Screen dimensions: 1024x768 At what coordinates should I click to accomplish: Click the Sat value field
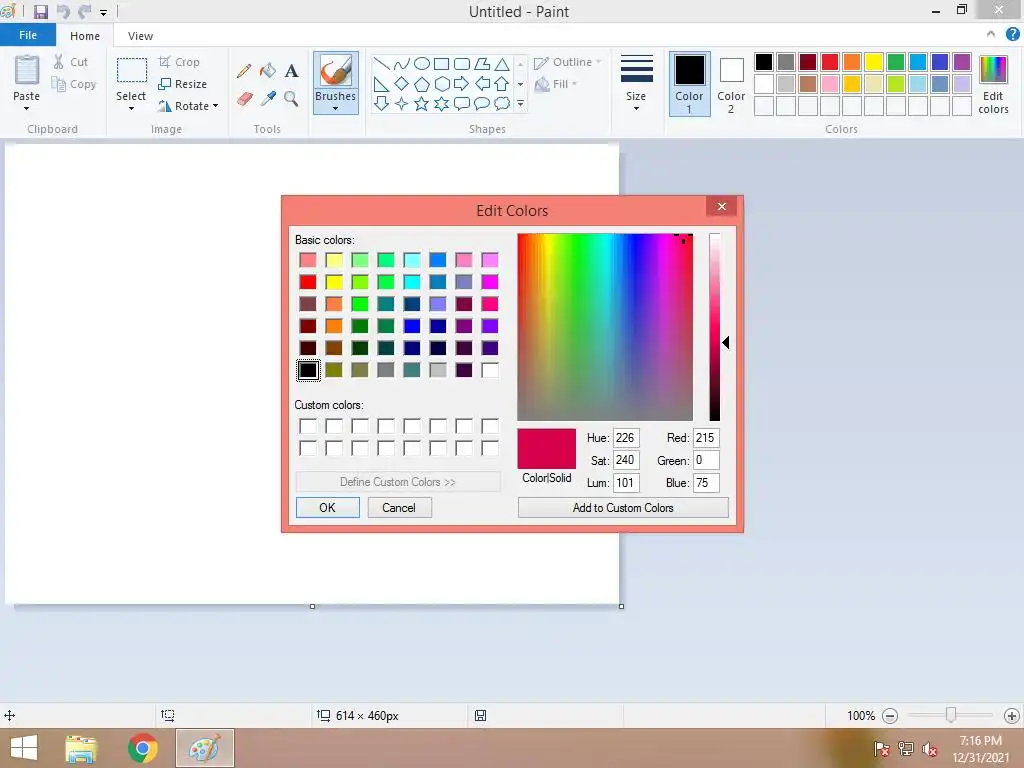pos(626,460)
